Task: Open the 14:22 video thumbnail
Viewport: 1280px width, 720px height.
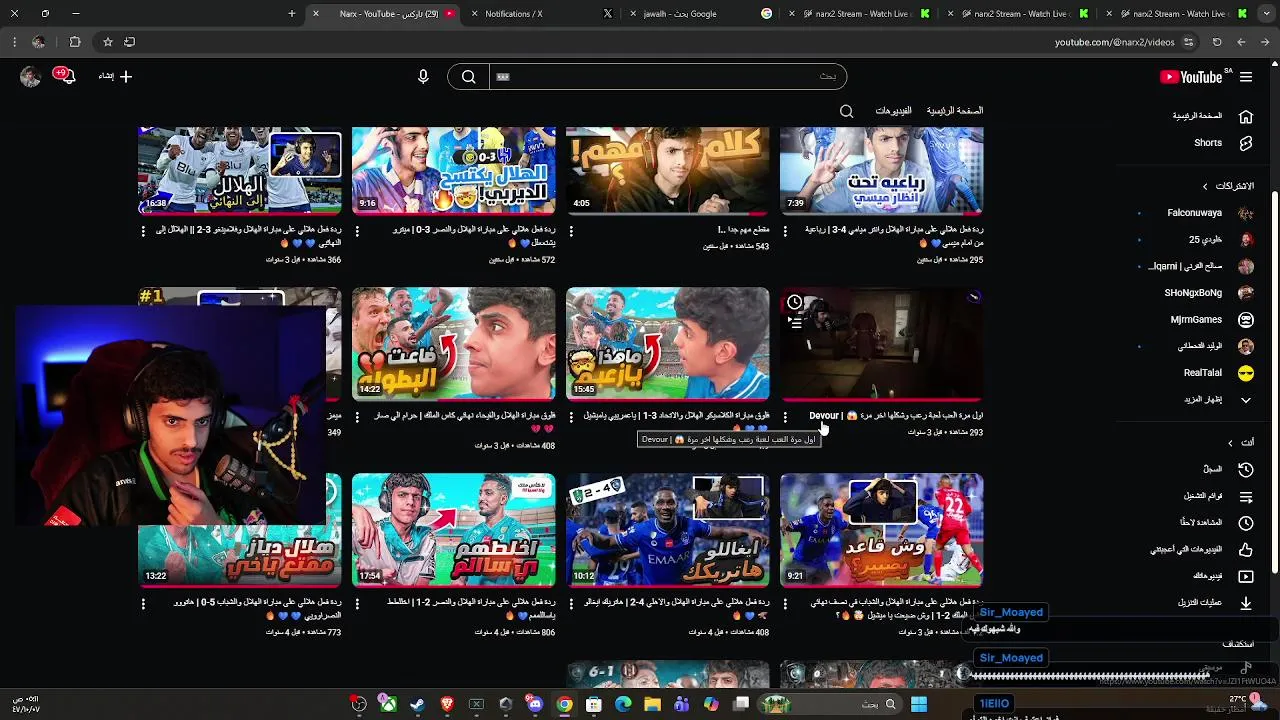Action: tap(453, 344)
